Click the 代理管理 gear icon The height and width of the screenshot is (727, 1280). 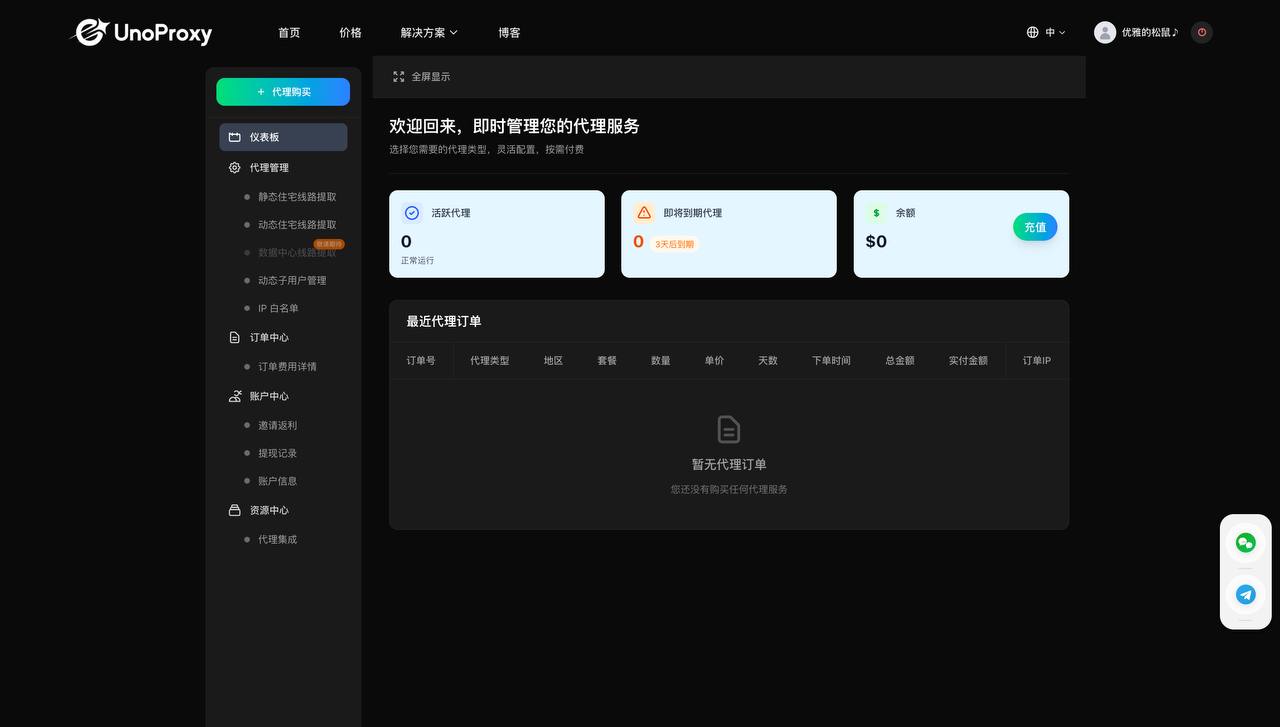click(235, 168)
